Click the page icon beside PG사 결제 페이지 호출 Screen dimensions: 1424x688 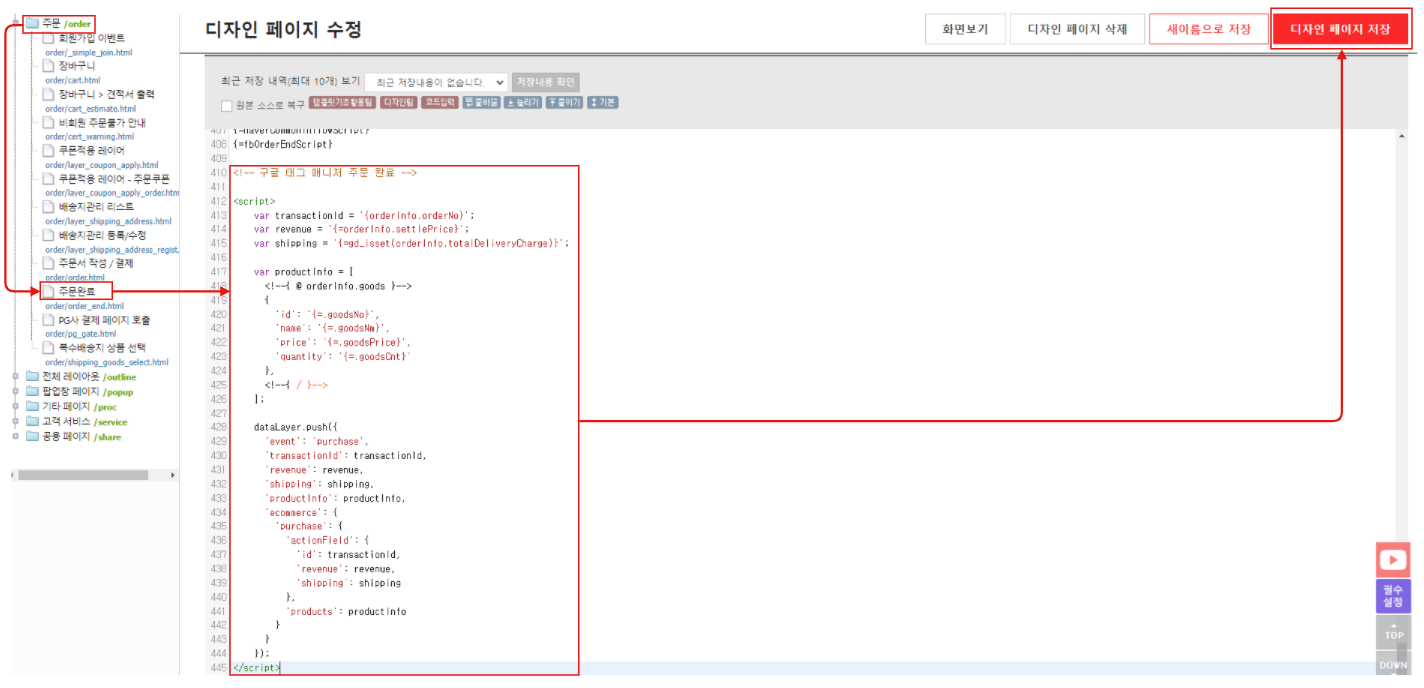tap(48, 320)
